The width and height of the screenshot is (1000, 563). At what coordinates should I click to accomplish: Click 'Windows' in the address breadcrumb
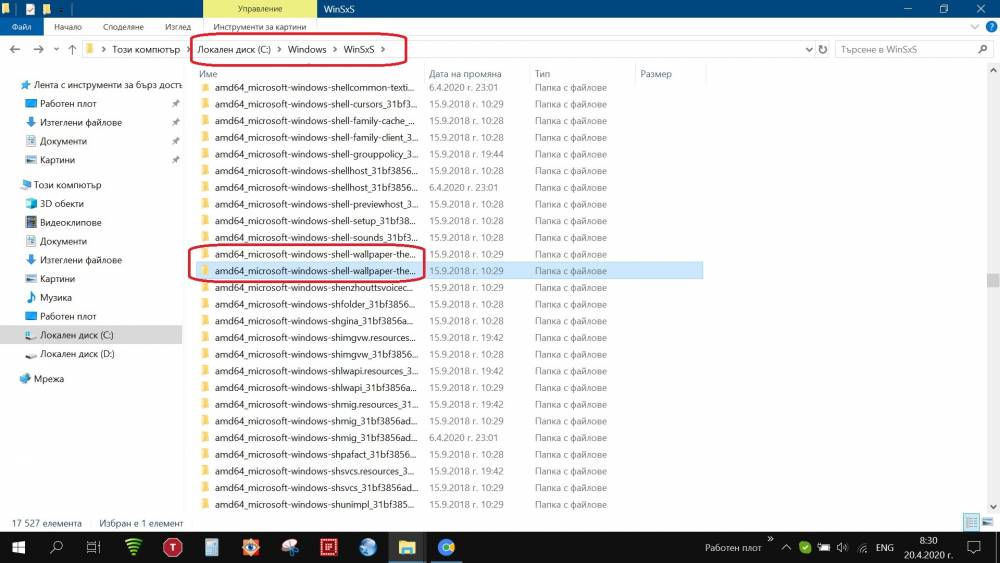[x=307, y=49]
